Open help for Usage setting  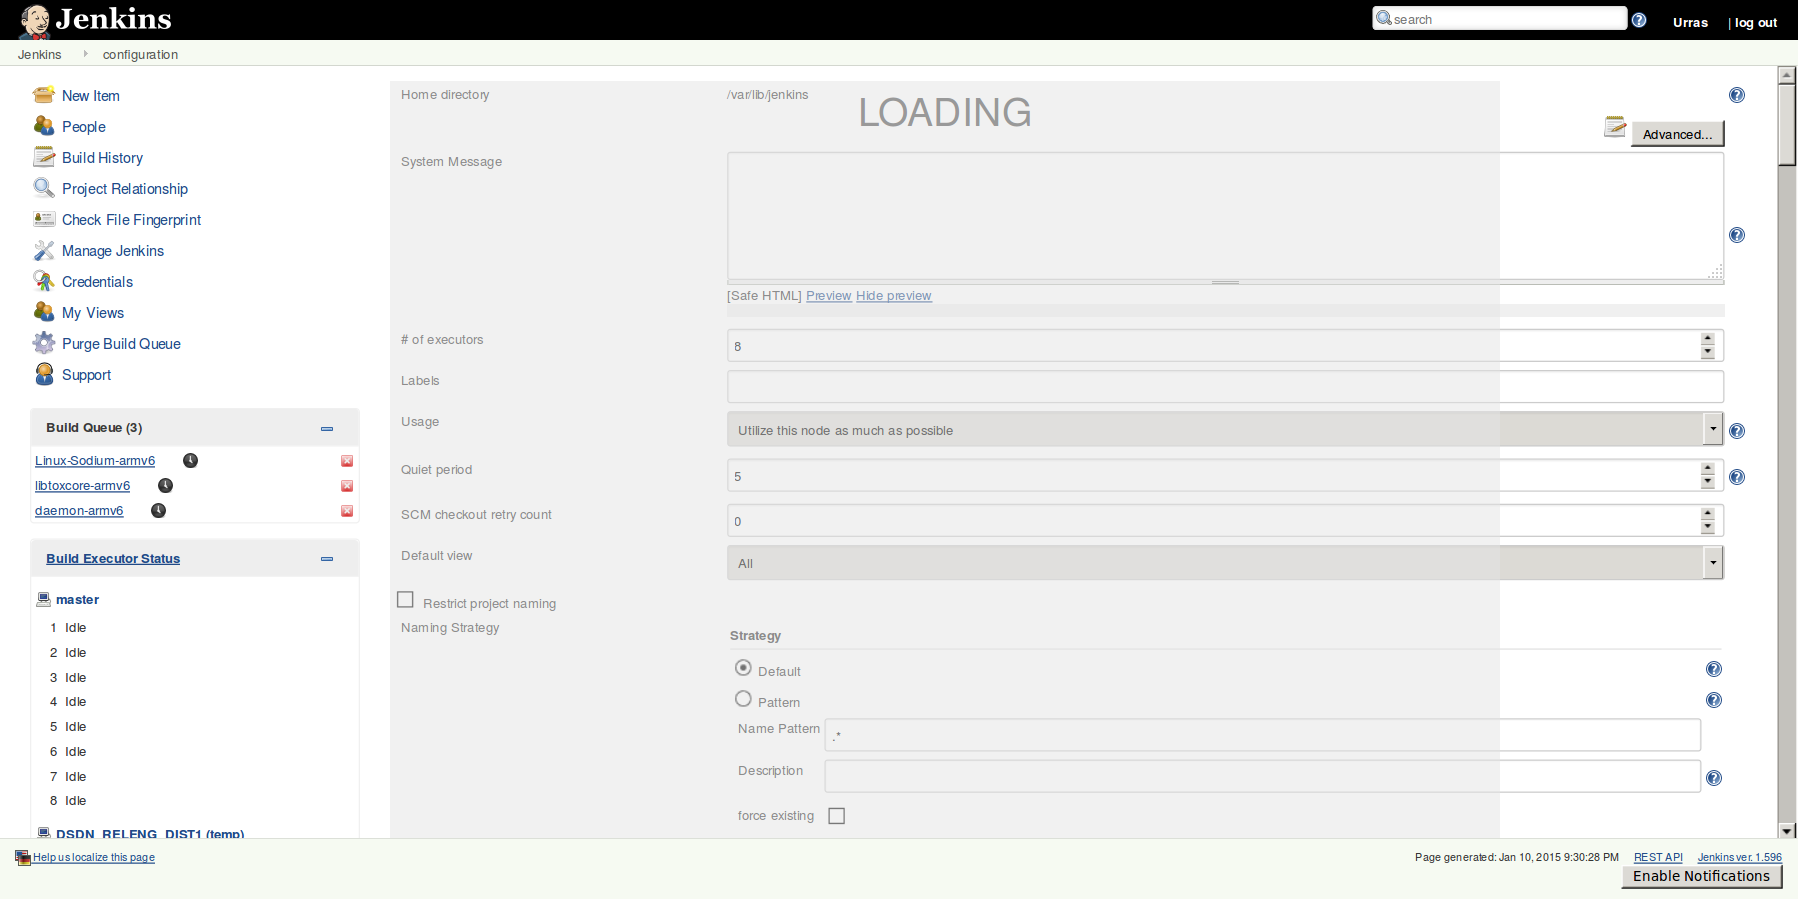[x=1737, y=431]
